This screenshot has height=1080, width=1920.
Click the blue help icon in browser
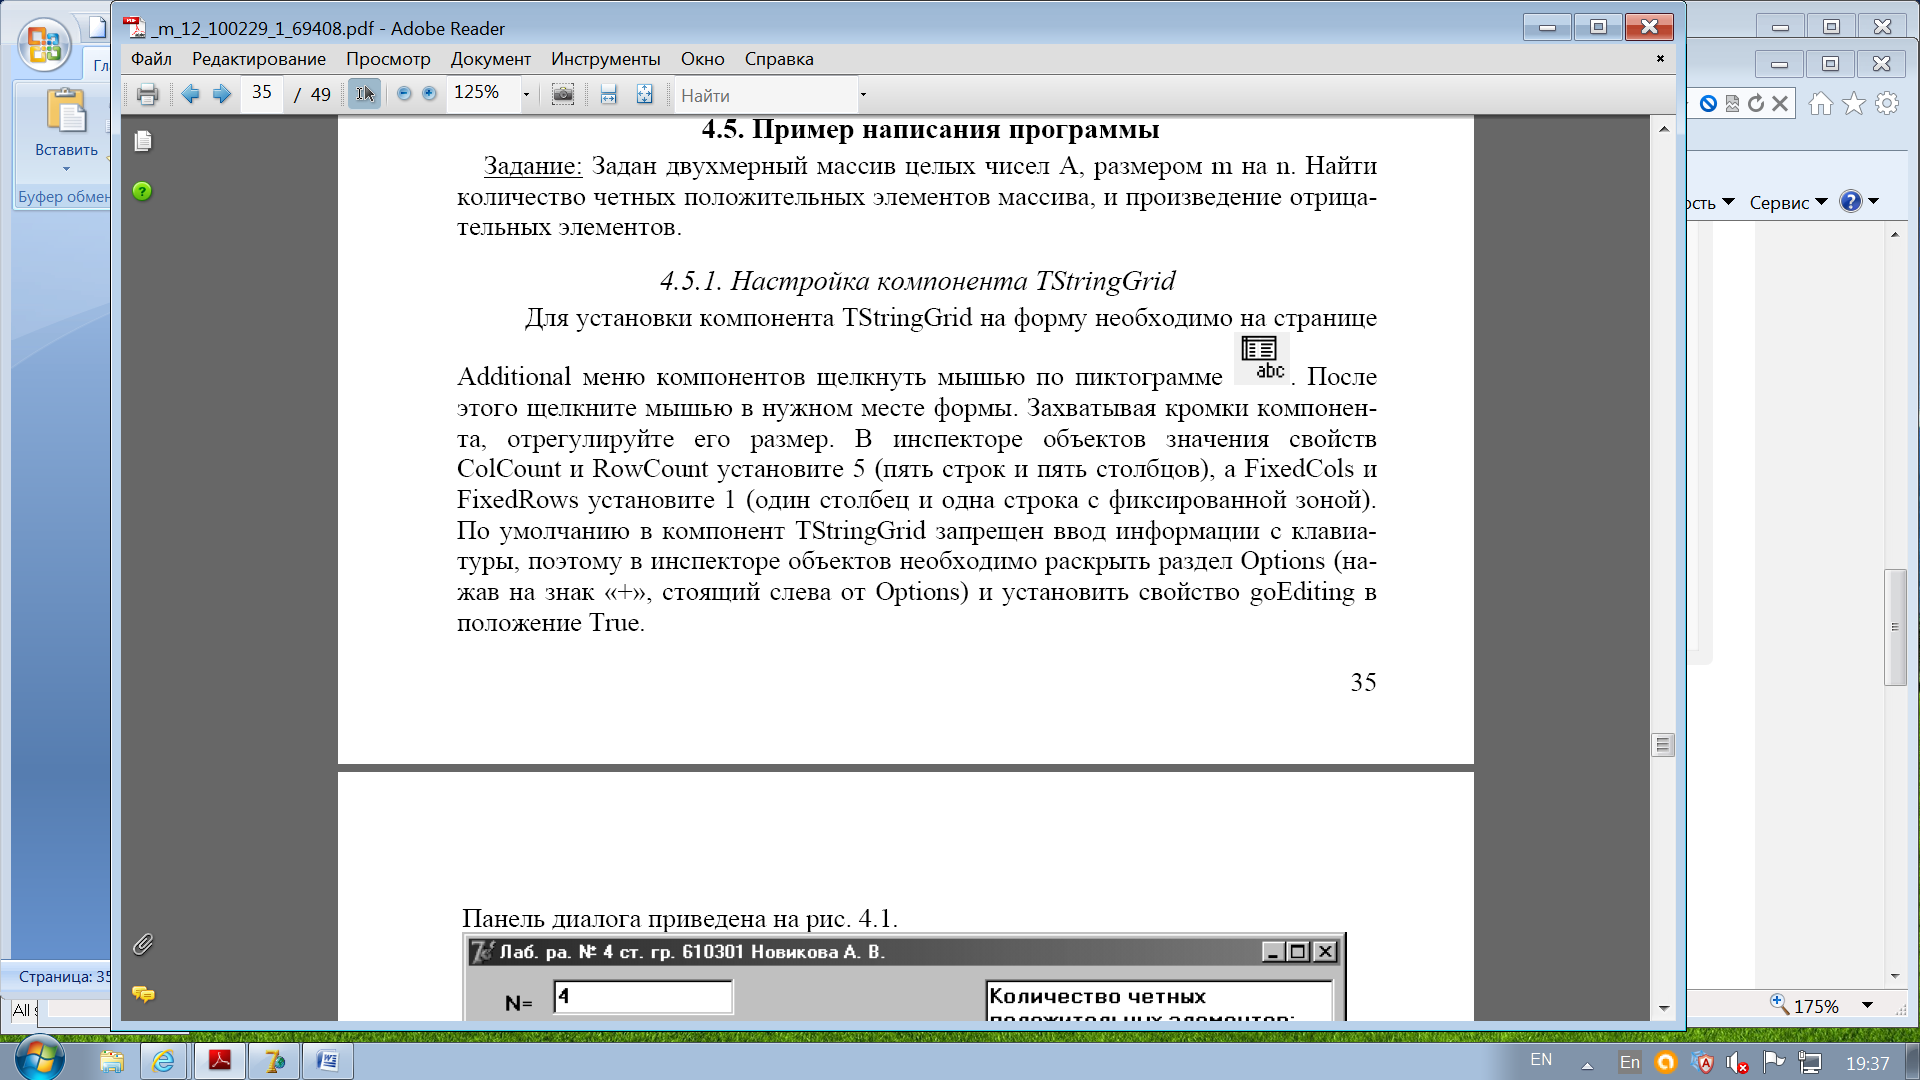coord(1851,202)
